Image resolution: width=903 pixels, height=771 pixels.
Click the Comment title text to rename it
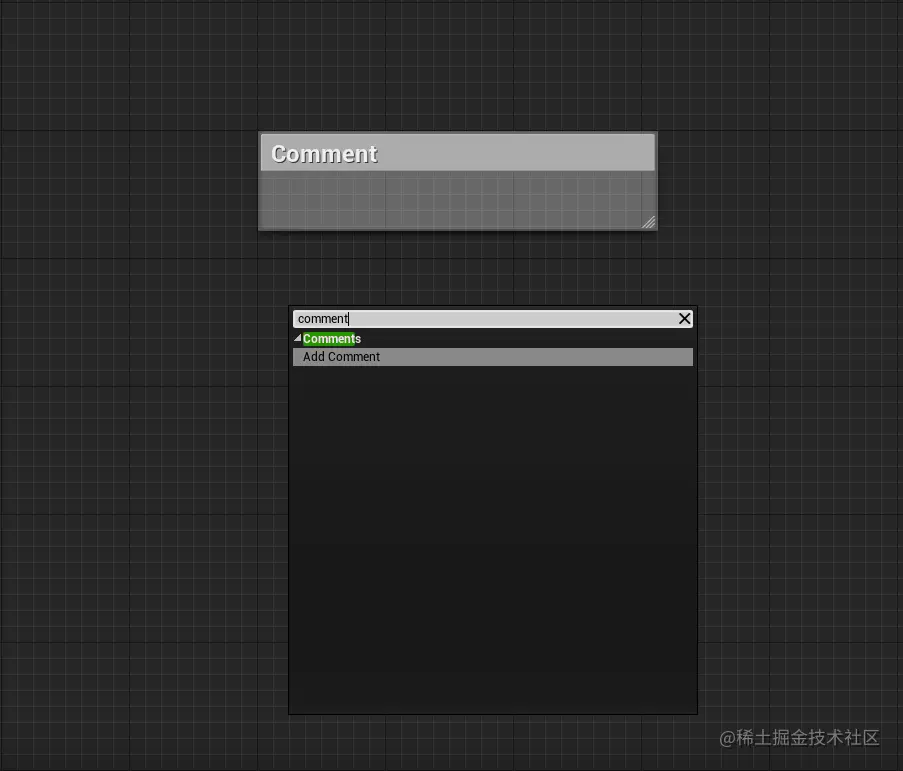pyautogui.click(x=323, y=153)
